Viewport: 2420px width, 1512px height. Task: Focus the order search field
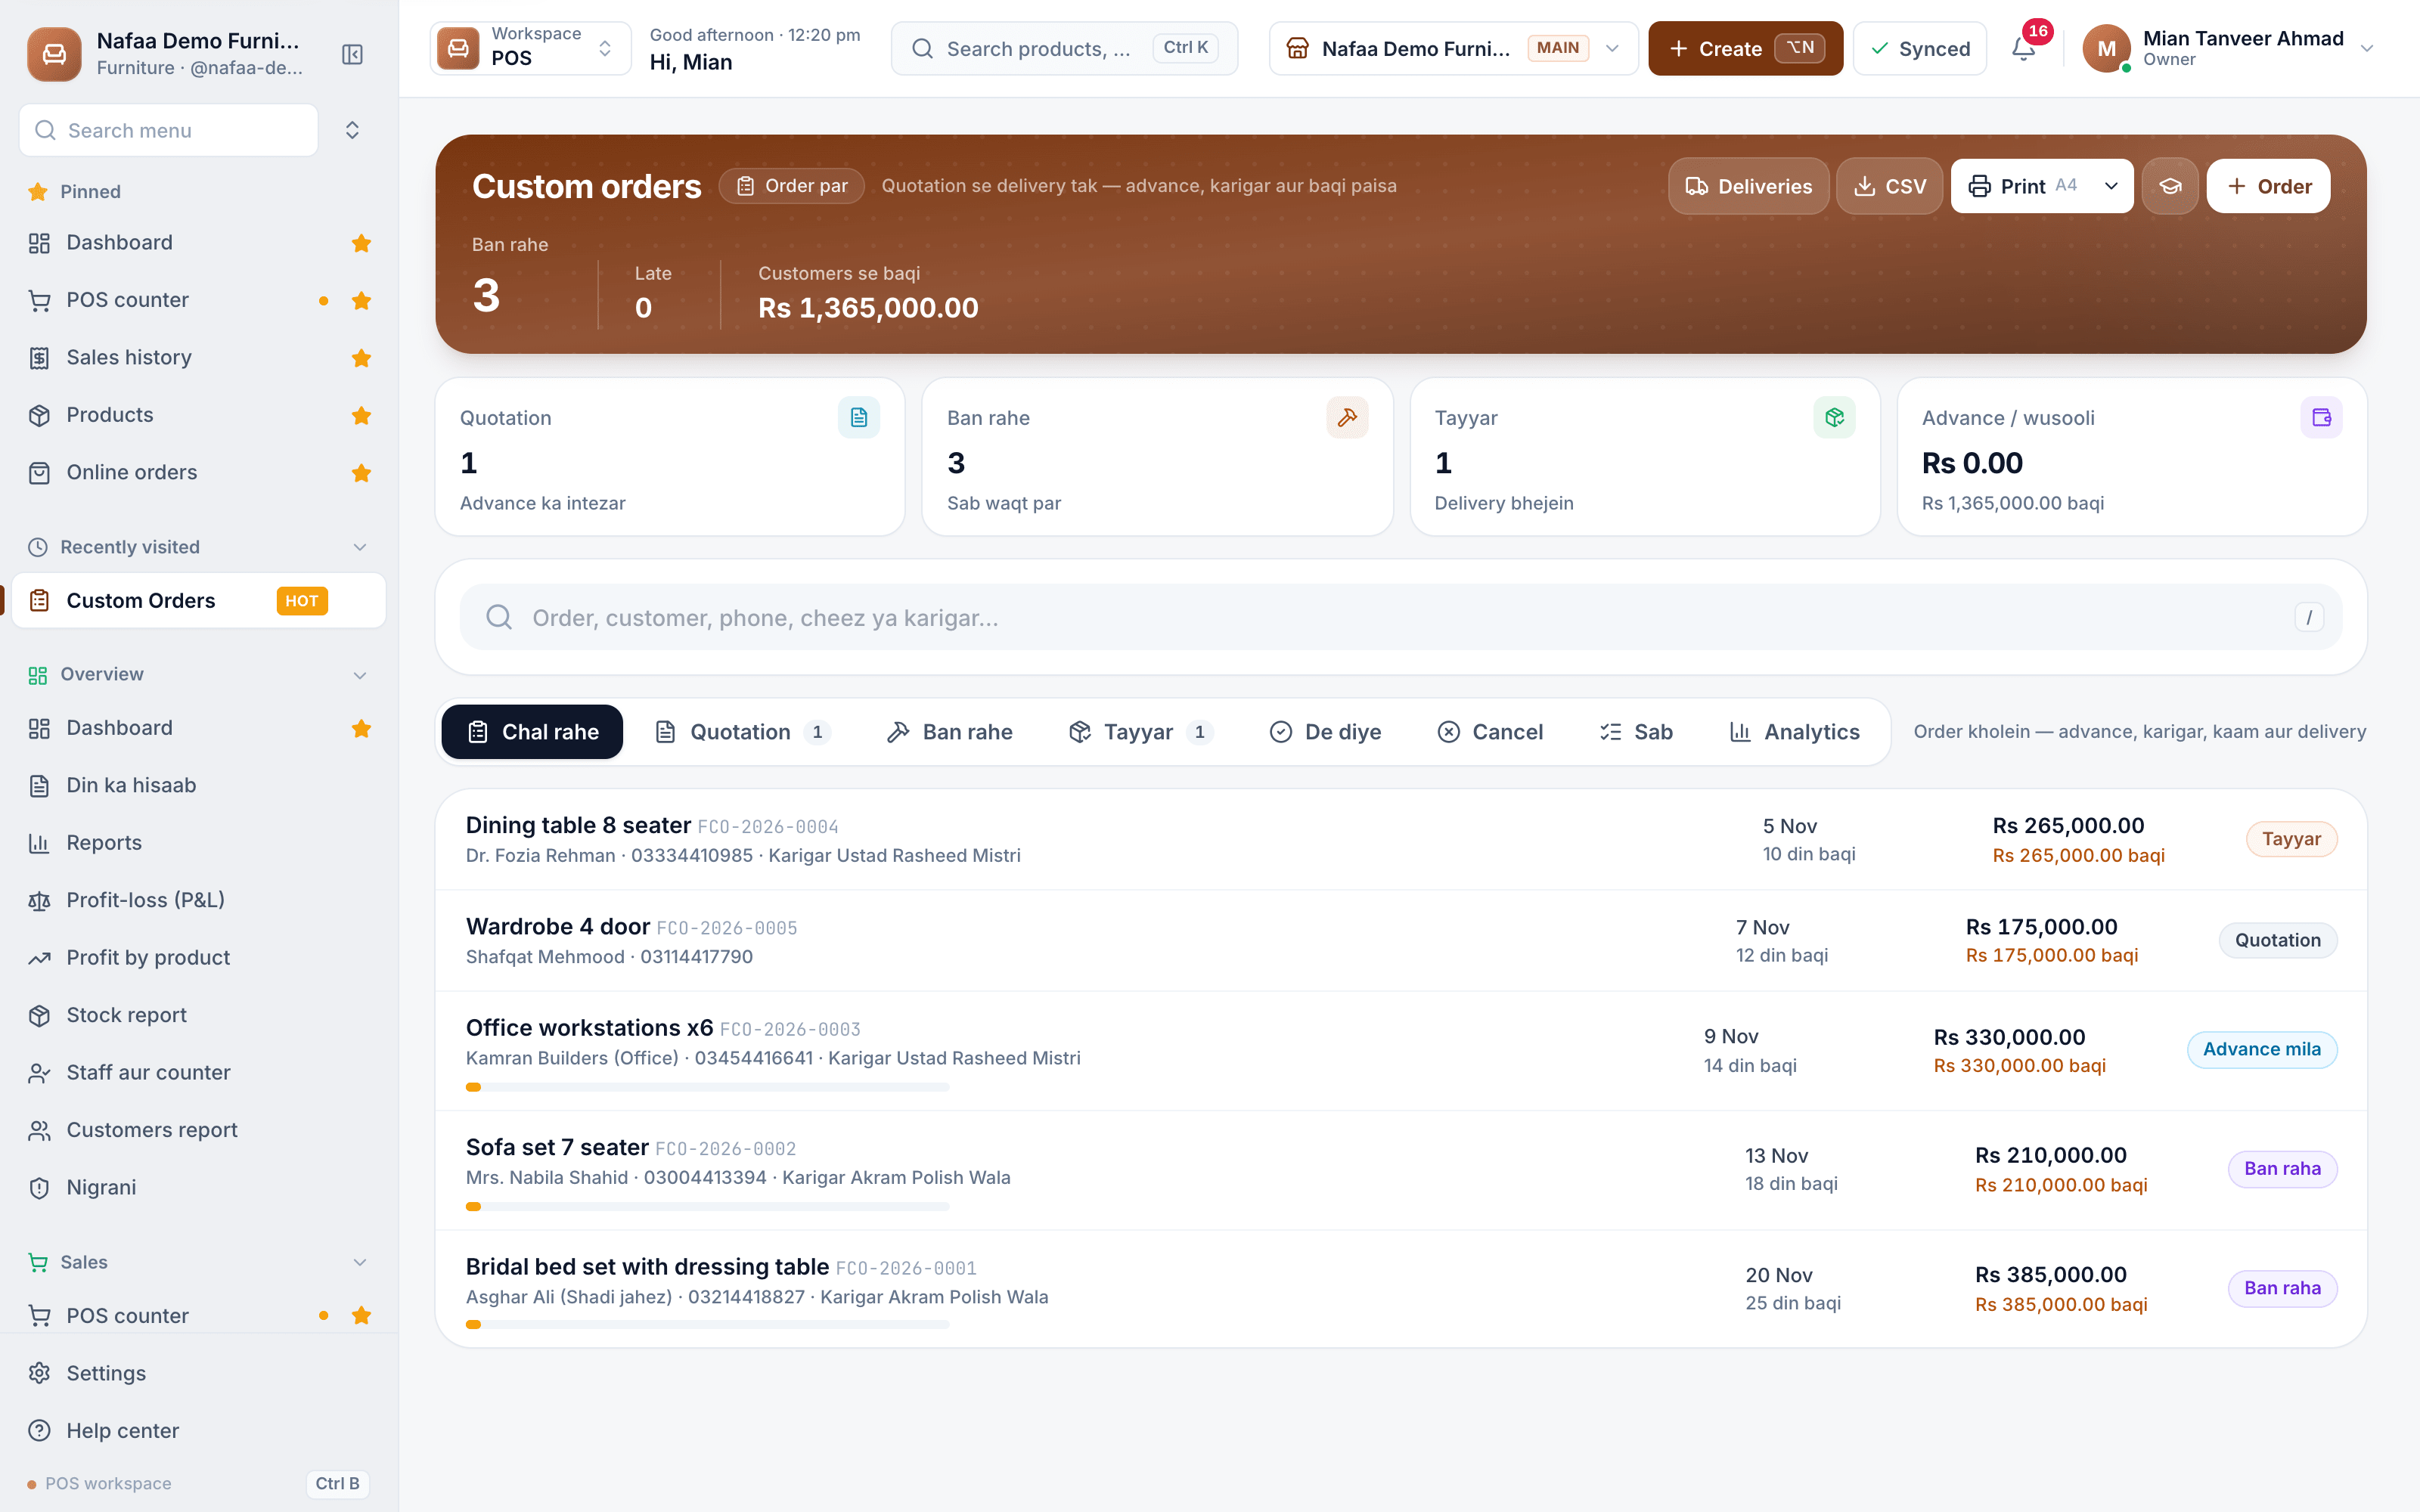tap(1400, 617)
